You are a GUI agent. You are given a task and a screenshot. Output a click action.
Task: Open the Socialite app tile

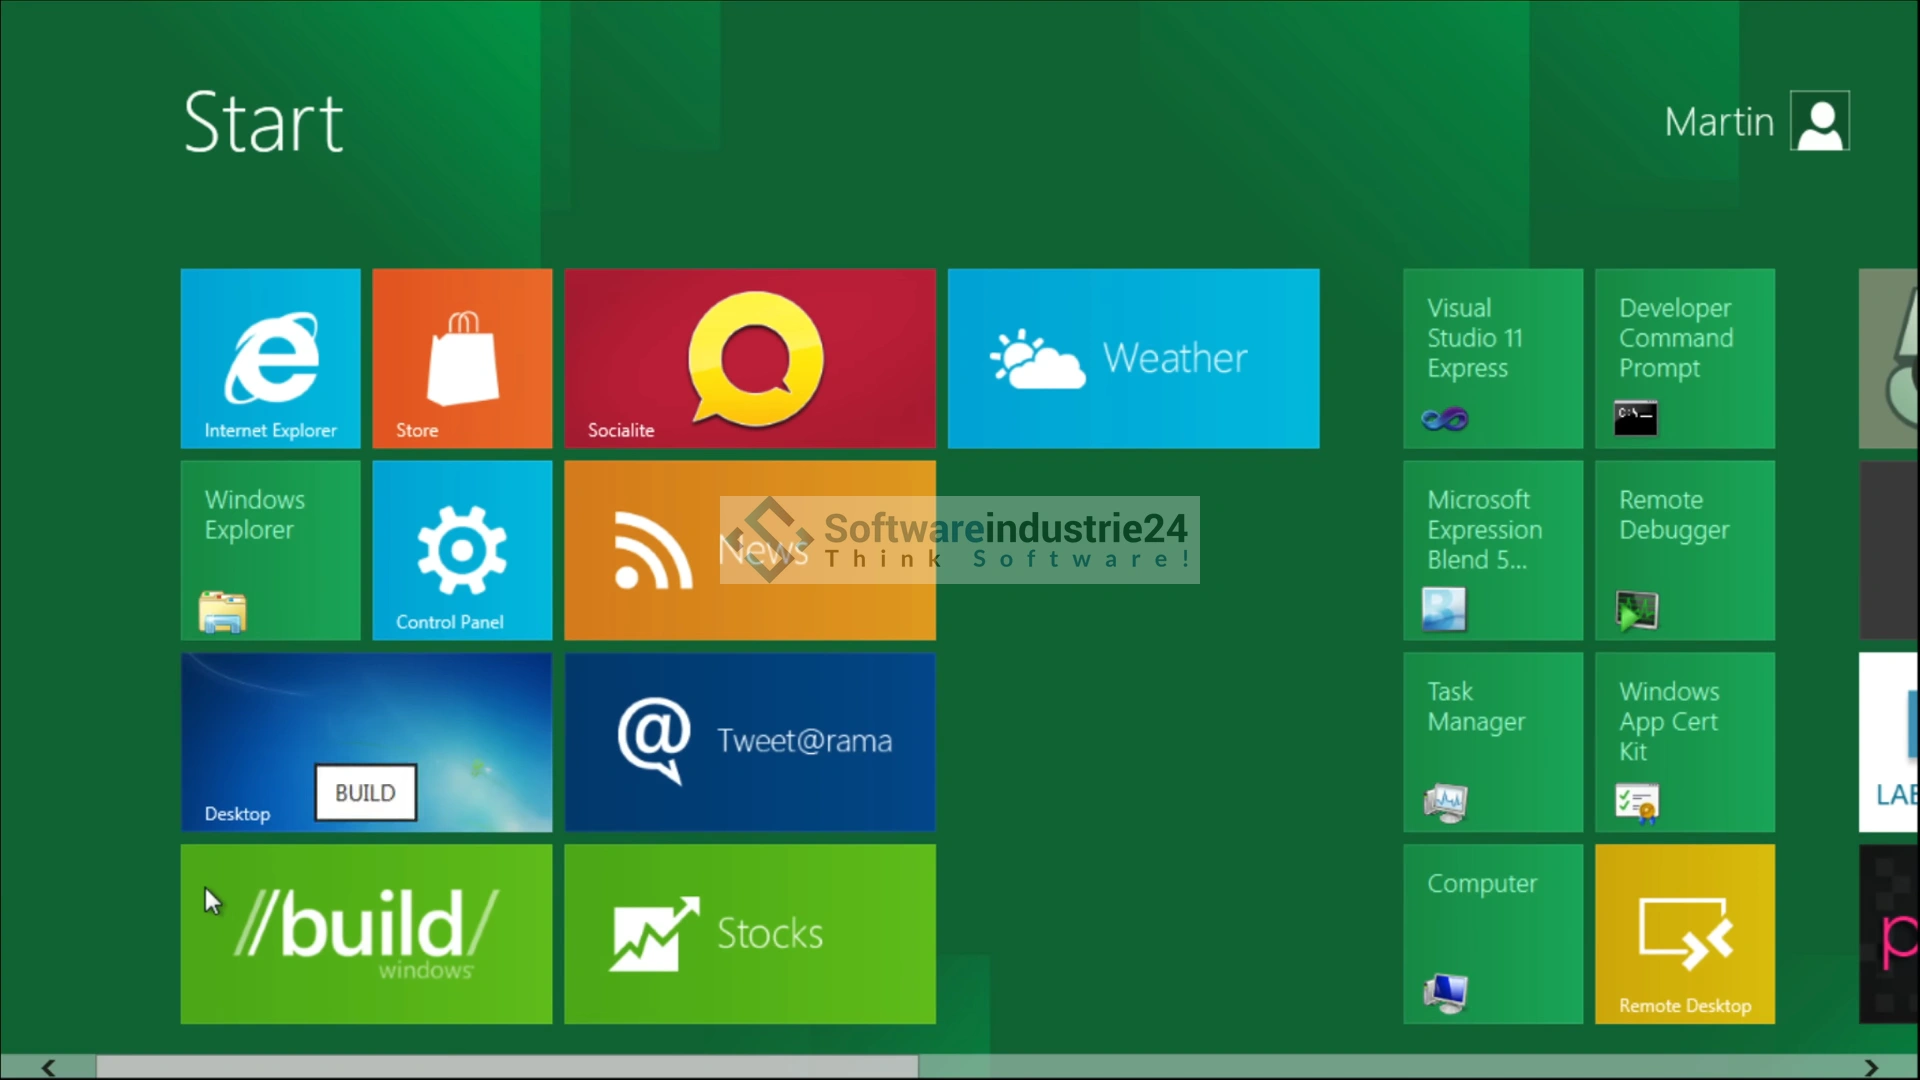tap(750, 358)
